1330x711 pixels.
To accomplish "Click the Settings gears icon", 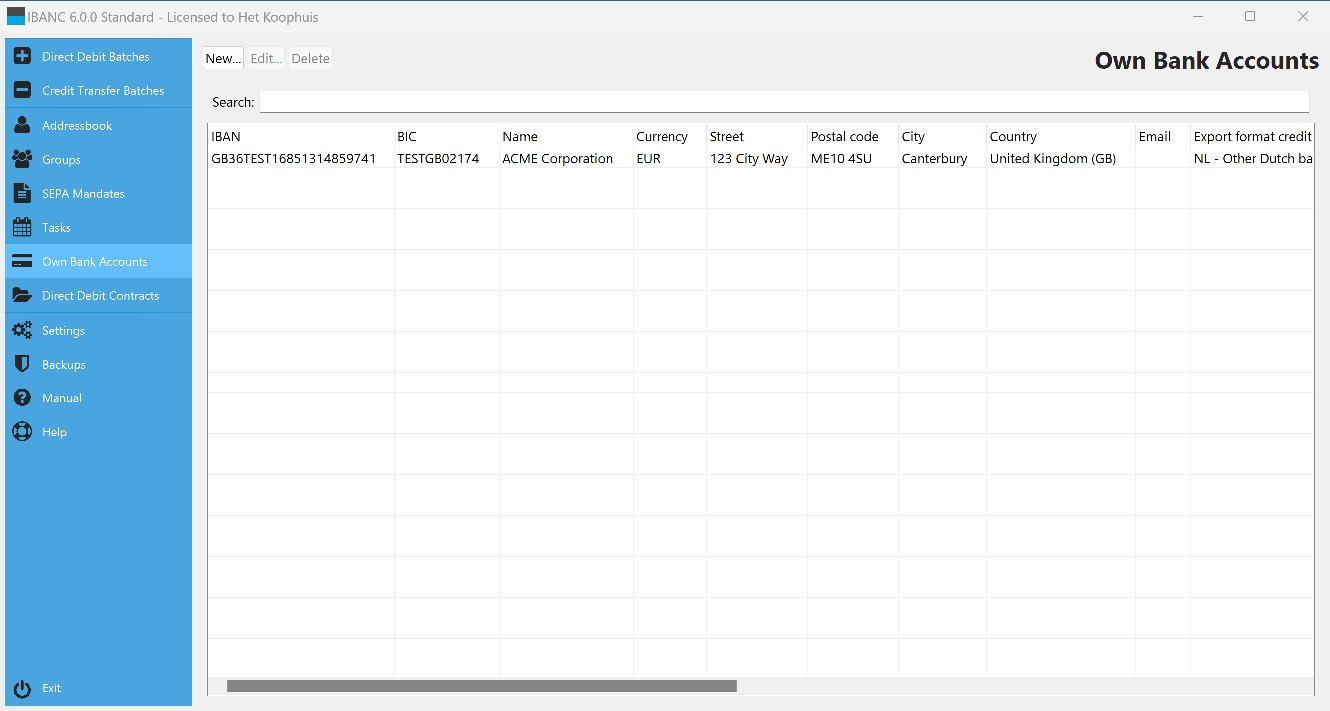I will pos(22,331).
